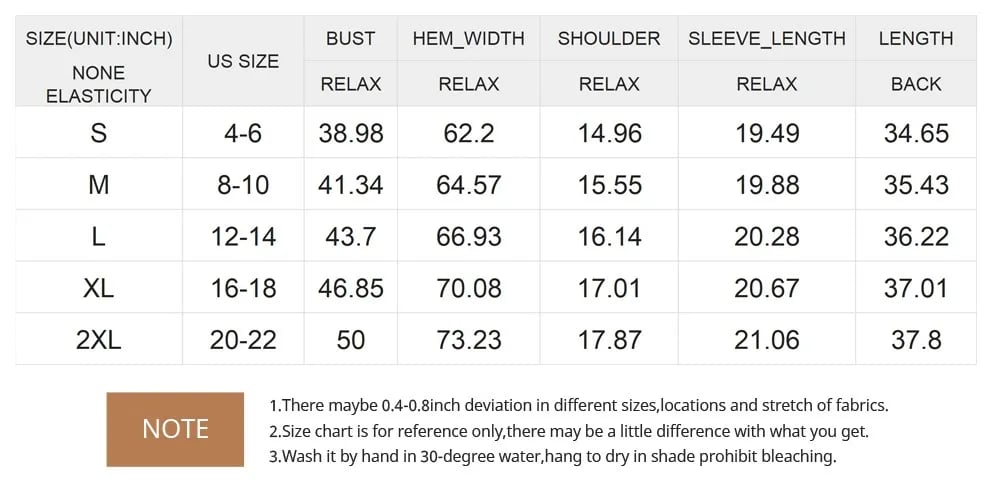
Task: Select the S size row label
Action: point(98,133)
